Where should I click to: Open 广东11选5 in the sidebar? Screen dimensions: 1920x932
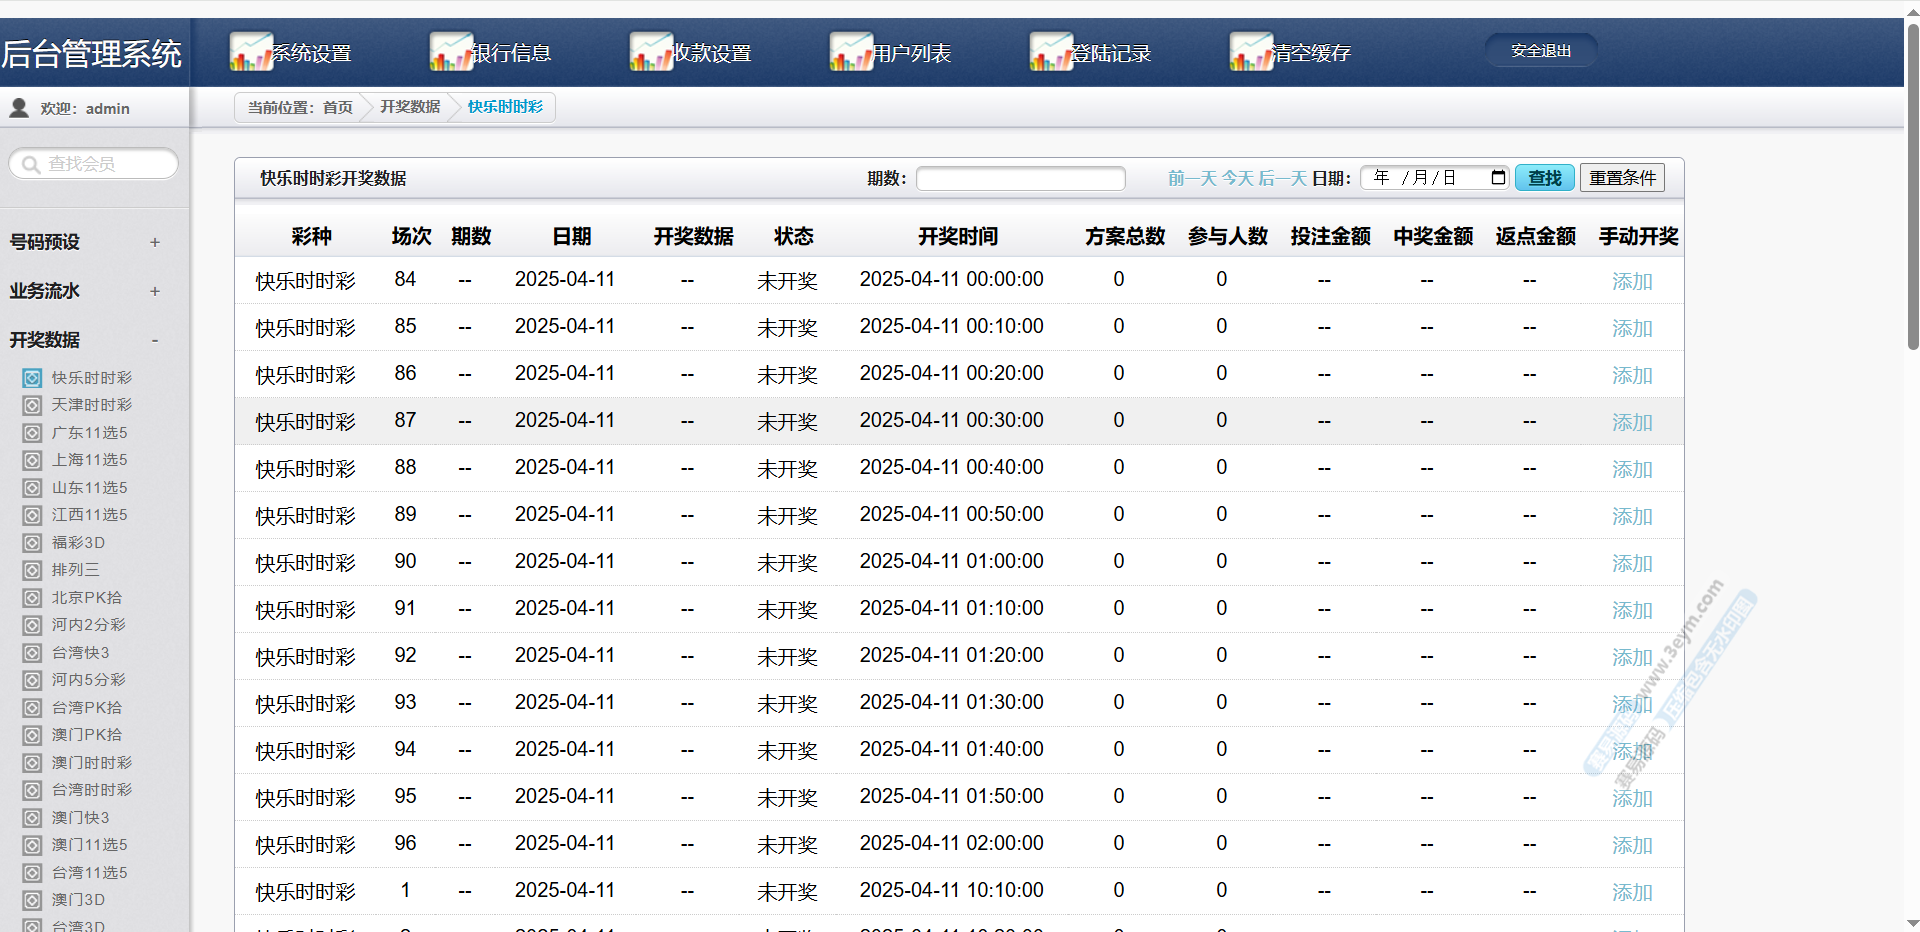90,433
